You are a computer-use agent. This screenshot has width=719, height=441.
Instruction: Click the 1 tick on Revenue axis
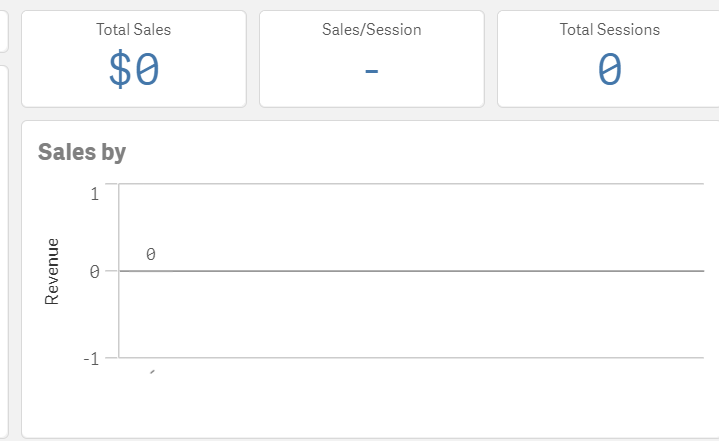click(x=94, y=193)
